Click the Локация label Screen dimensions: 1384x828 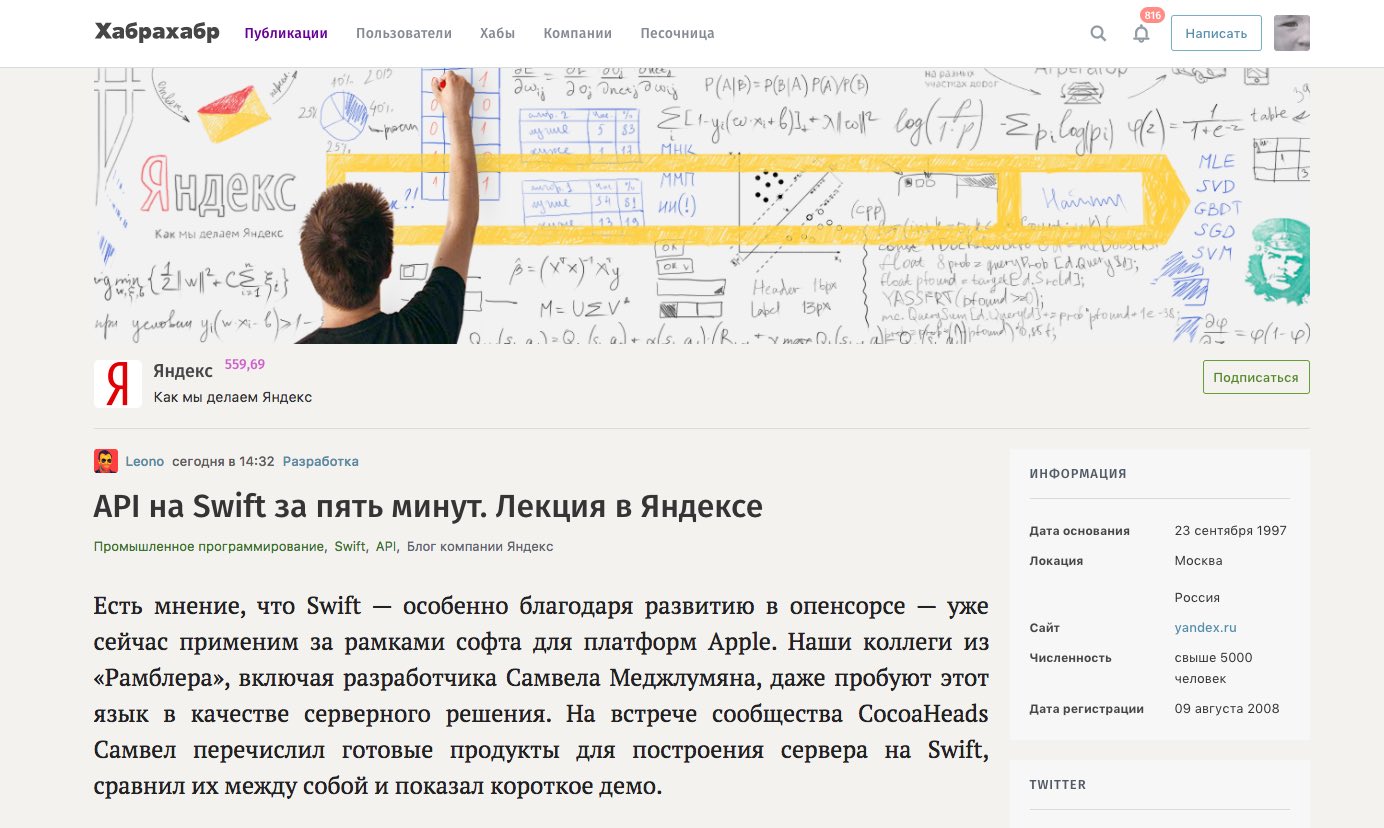click(1056, 561)
